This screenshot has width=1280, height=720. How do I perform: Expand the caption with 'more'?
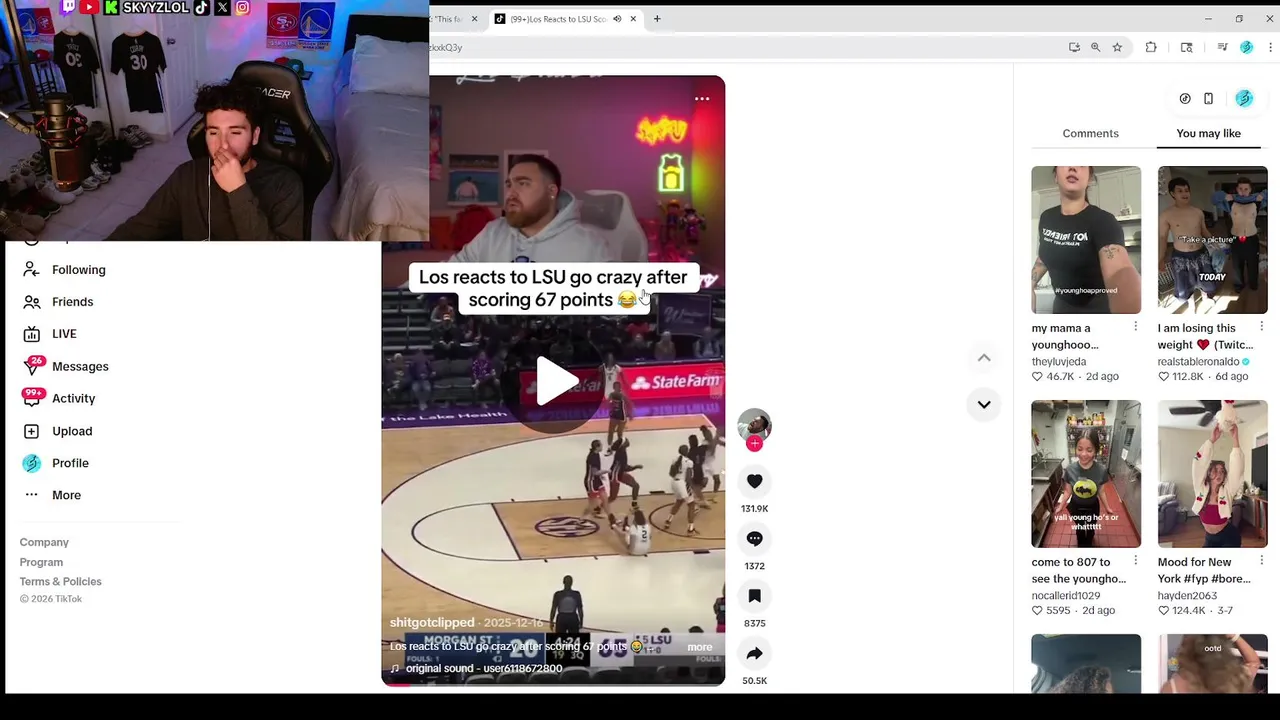[700, 647]
